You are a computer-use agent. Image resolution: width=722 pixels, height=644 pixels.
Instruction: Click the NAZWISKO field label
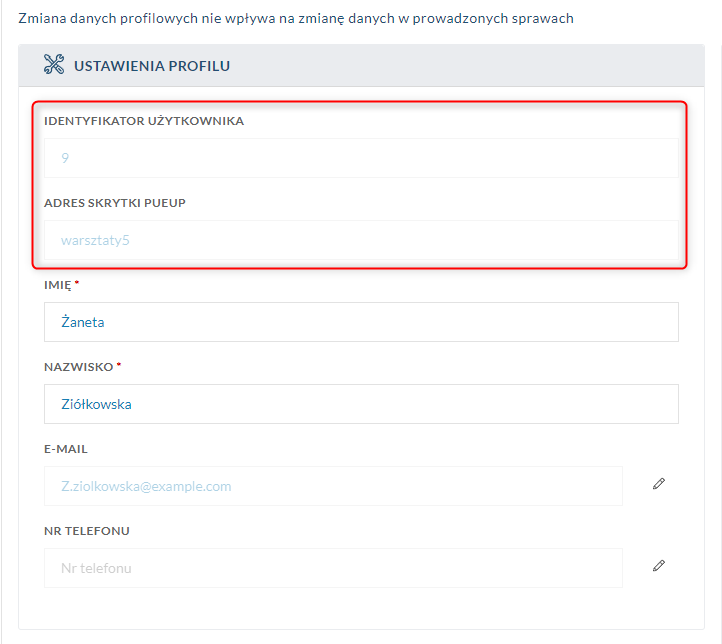pyautogui.click(x=78, y=367)
